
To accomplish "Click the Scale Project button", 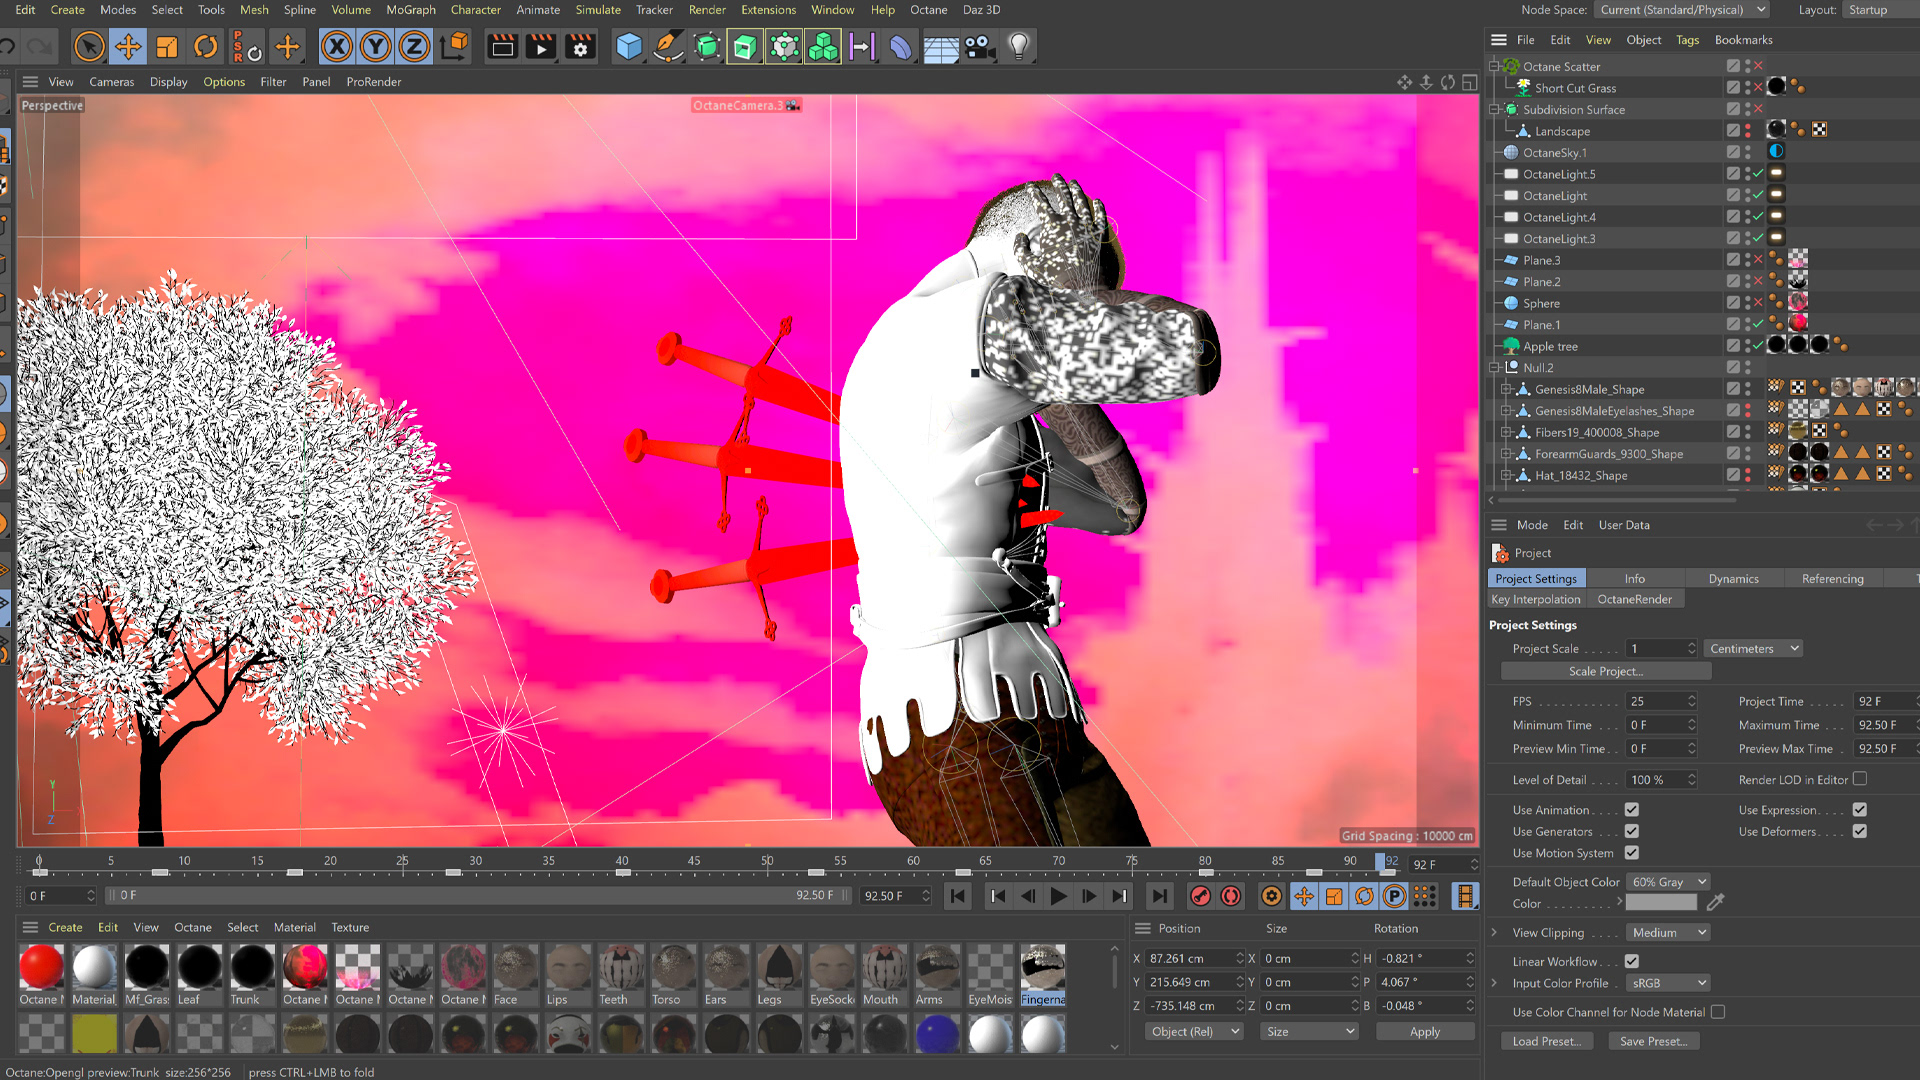I will 1605,672.
